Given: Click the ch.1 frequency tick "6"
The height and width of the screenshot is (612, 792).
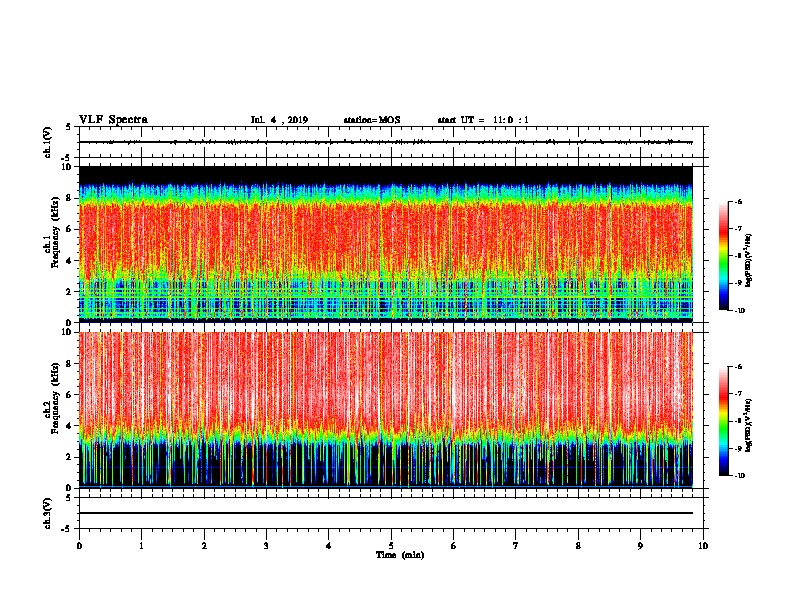Looking at the screenshot, I should [69, 229].
